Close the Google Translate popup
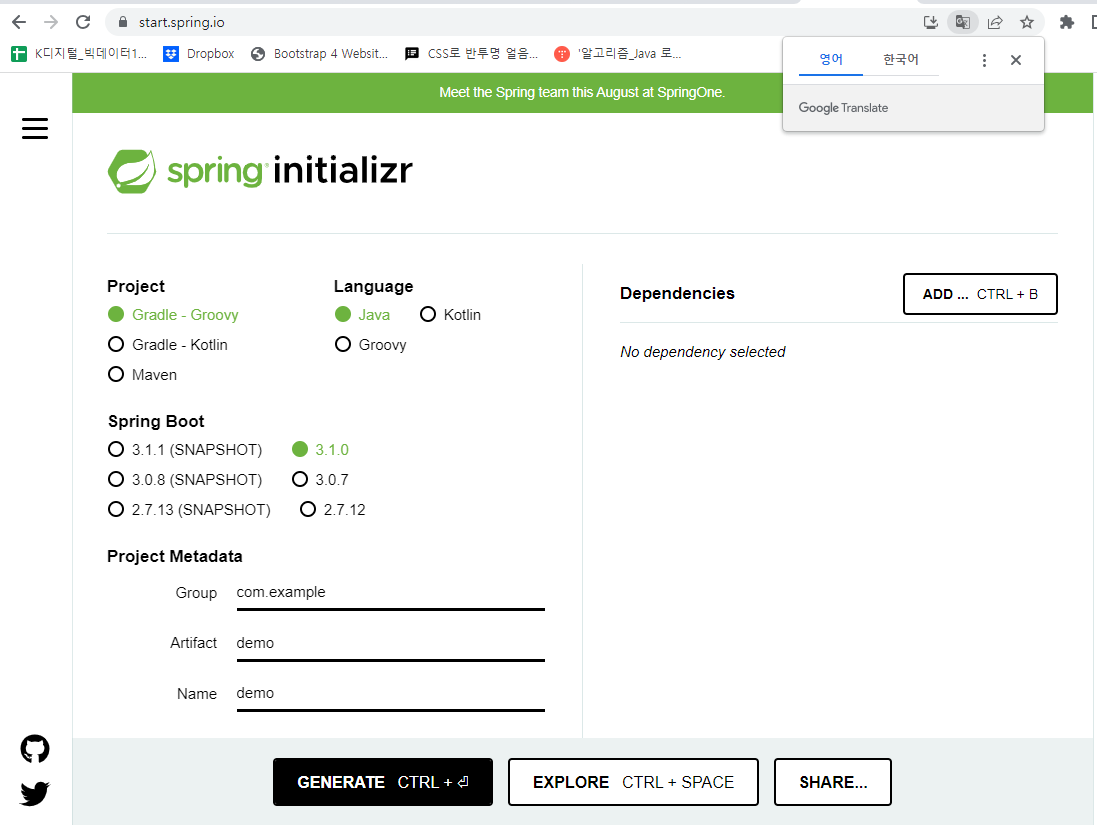1097x825 pixels. click(1016, 60)
